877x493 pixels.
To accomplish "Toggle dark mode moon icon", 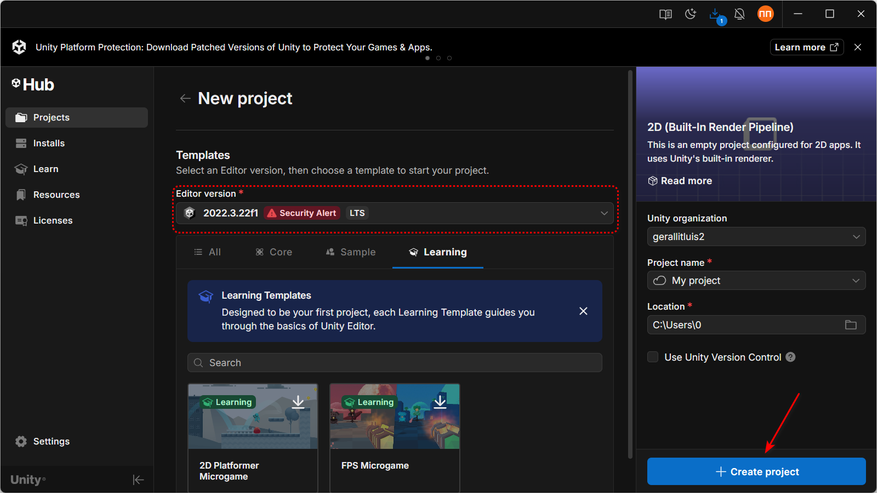I will [690, 14].
